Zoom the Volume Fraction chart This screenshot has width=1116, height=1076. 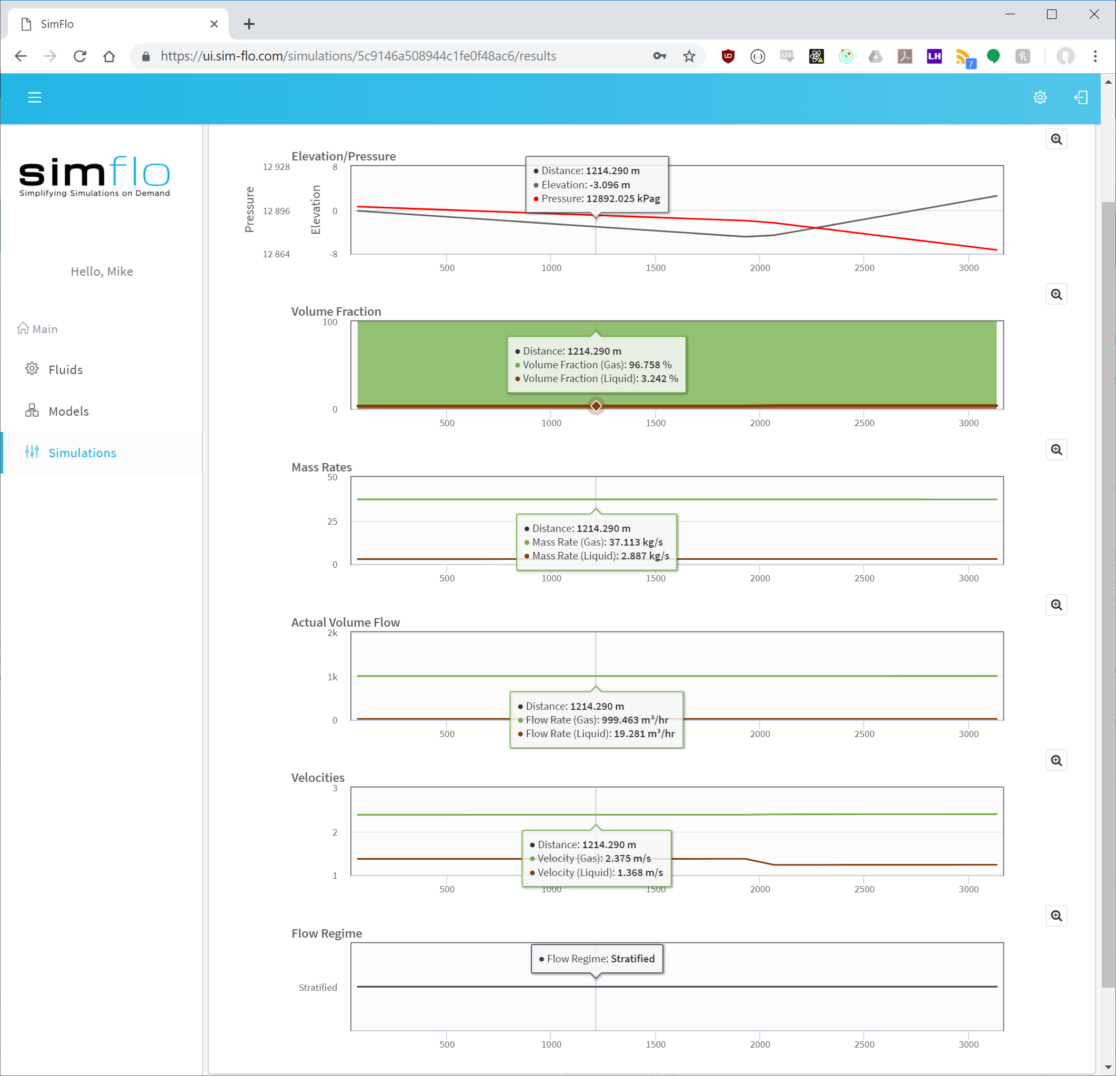(x=1056, y=294)
